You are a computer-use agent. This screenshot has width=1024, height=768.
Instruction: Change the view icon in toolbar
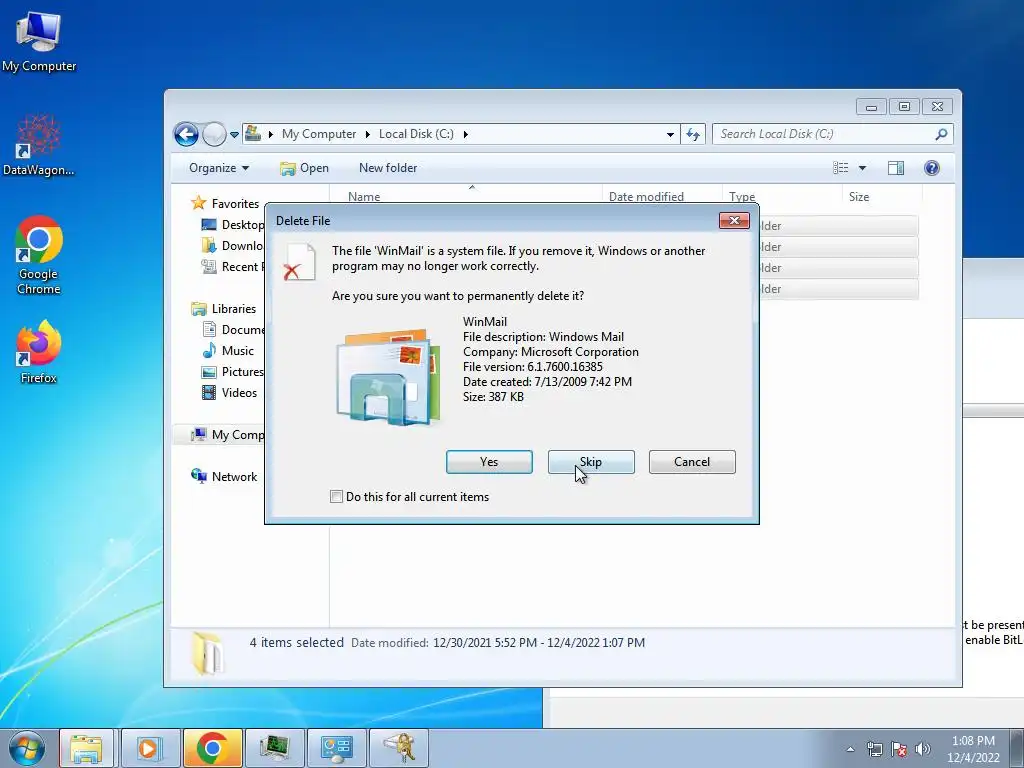tap(840, 168)
